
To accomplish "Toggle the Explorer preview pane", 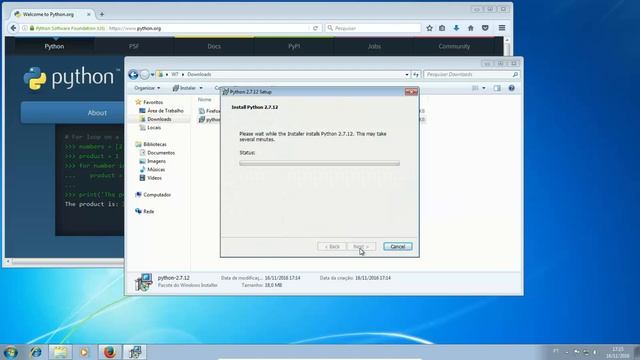I will point(497,88).
